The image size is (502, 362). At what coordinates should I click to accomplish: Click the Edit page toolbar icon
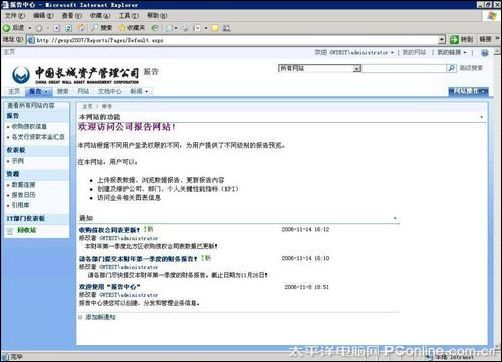(x=198, y=28)
